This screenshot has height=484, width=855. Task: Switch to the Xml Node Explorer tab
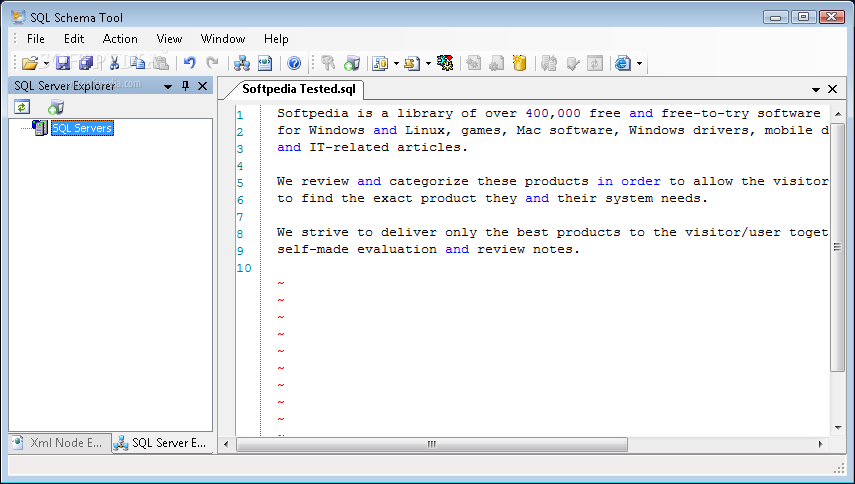[59, 443]
